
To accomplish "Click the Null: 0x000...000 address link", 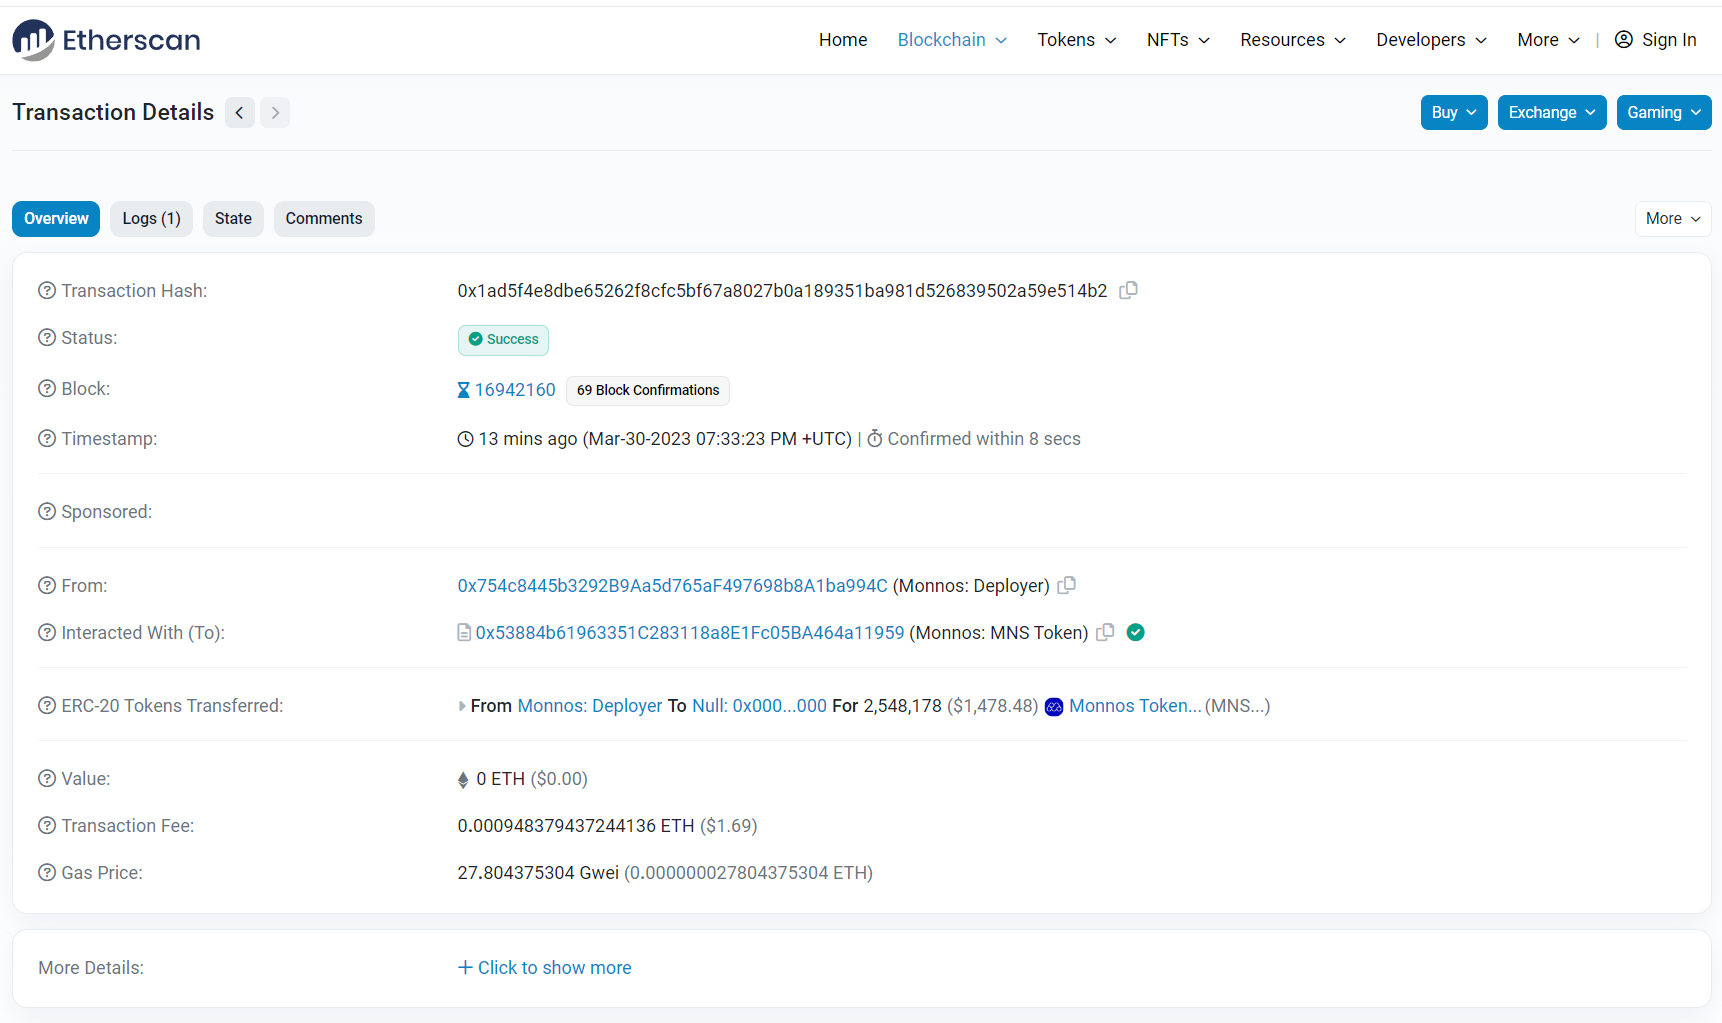I will click(759, 706).
